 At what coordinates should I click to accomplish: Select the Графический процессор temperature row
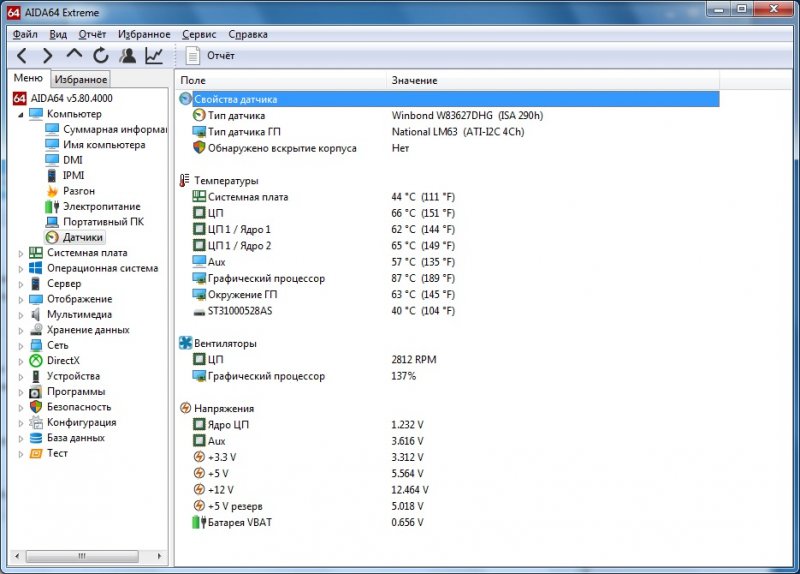coord(265,279)
